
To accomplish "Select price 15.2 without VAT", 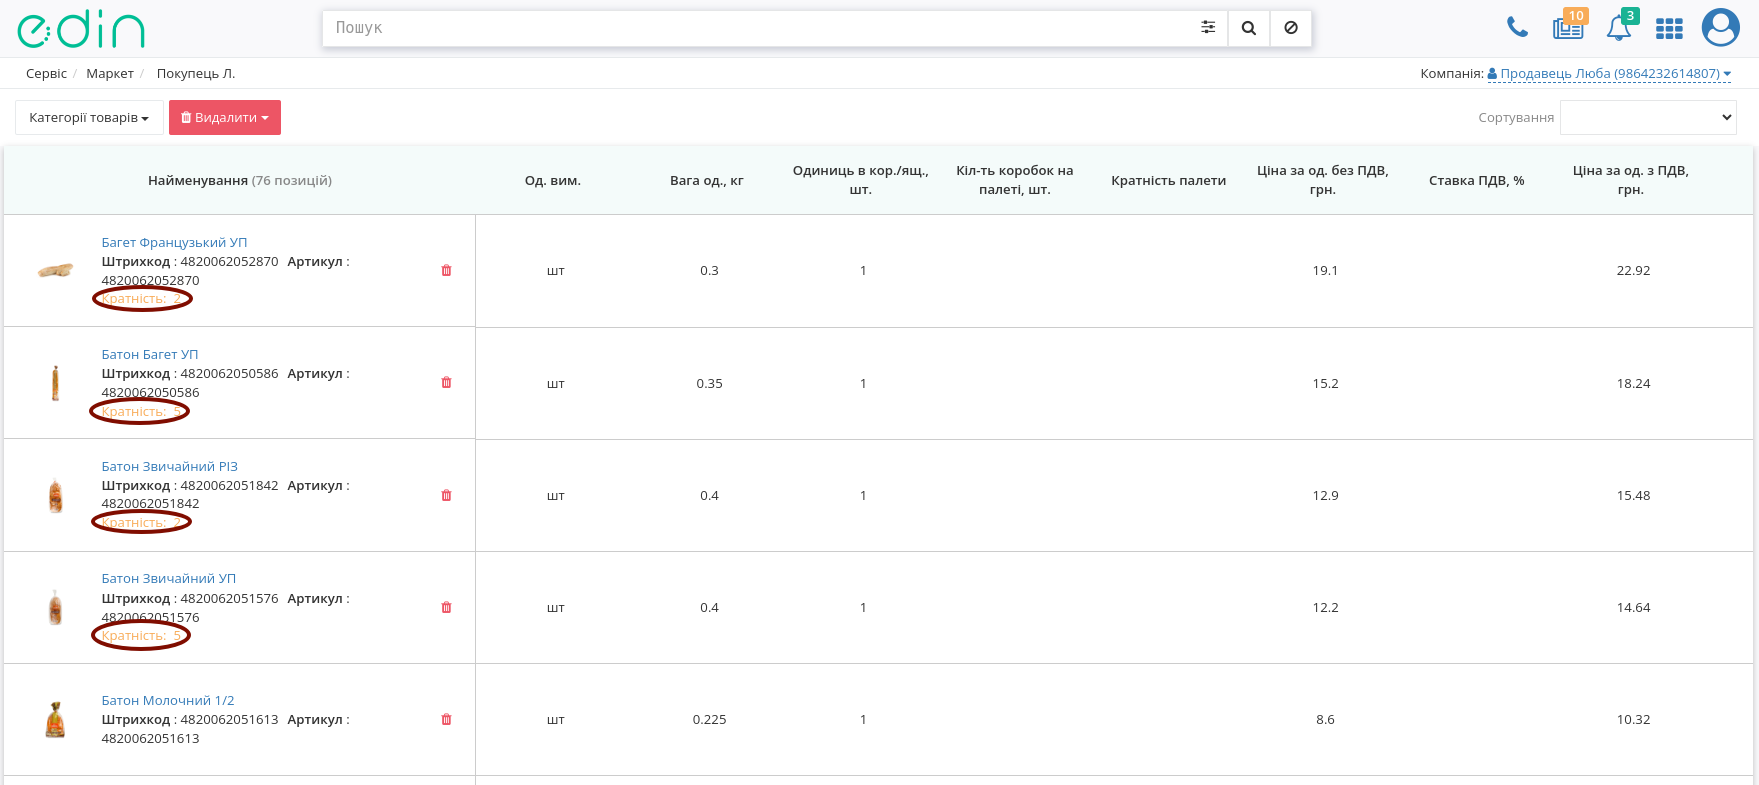I will point(1325,383).
